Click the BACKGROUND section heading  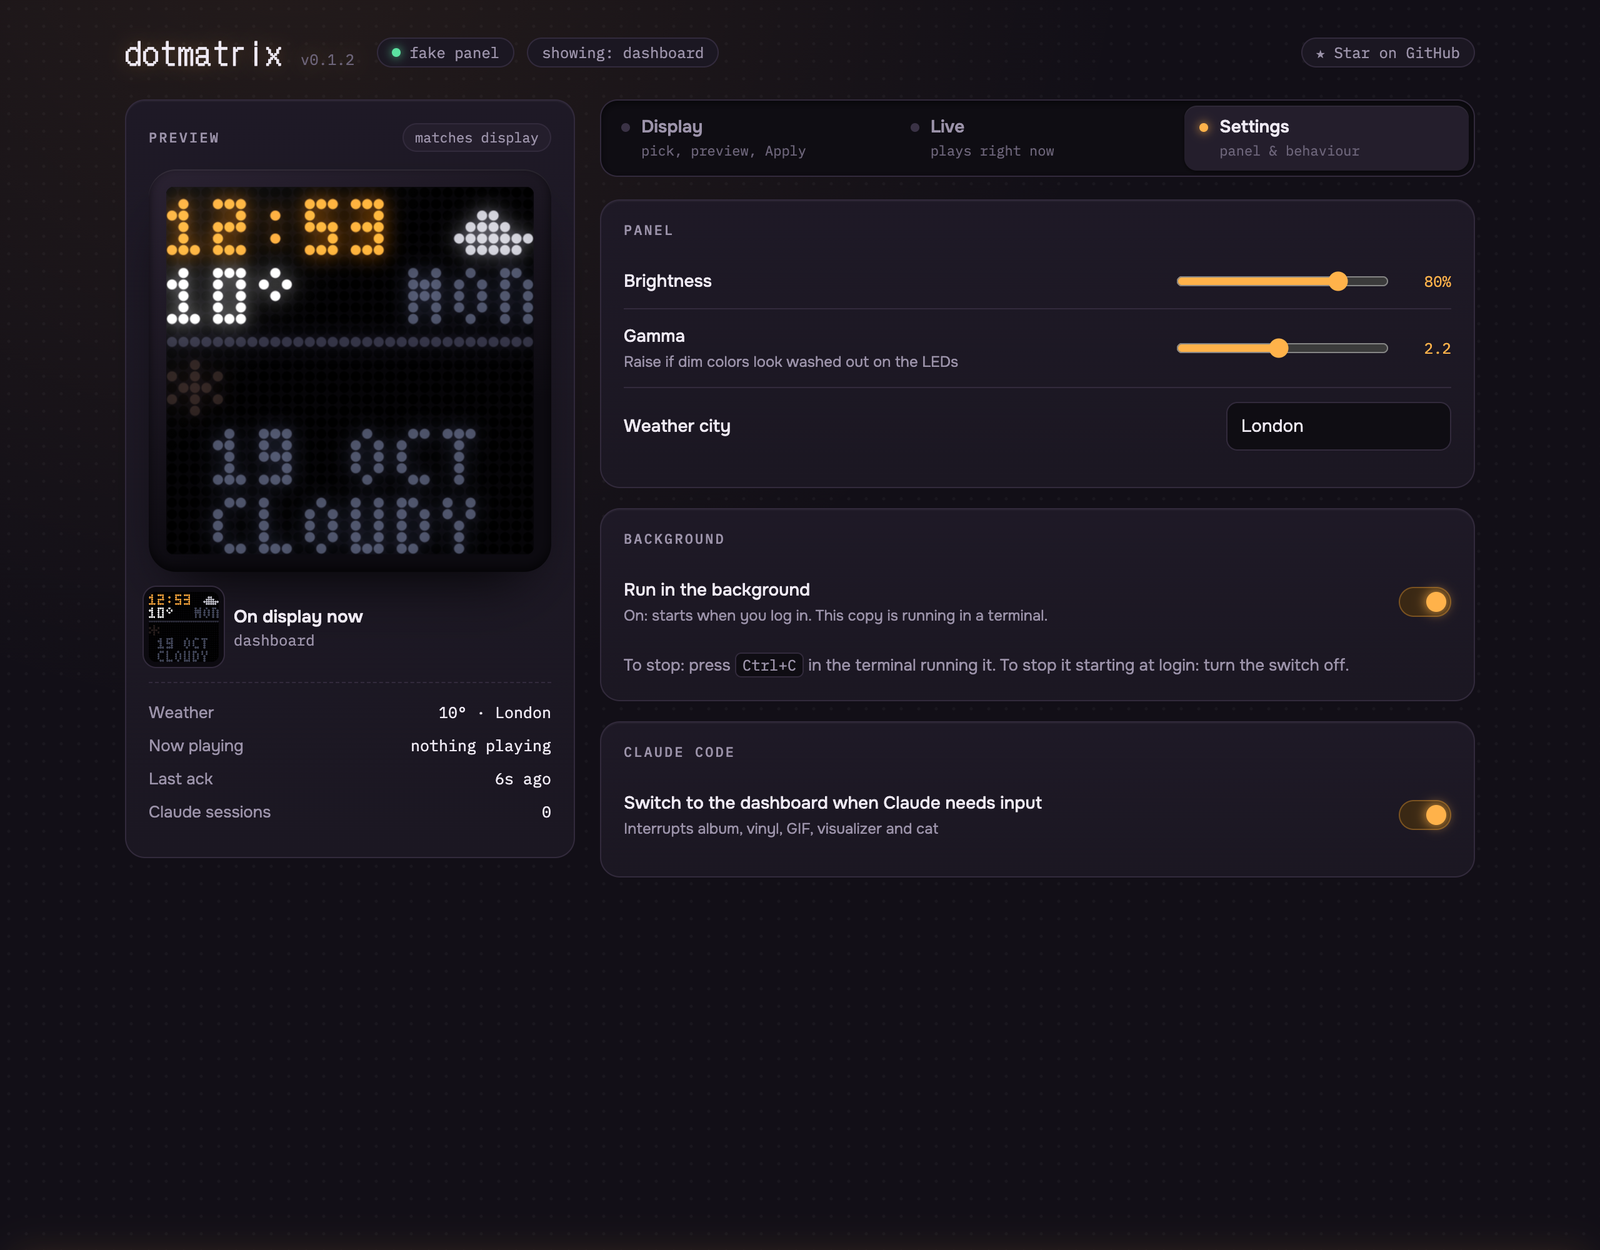click(x=674, y=539)
